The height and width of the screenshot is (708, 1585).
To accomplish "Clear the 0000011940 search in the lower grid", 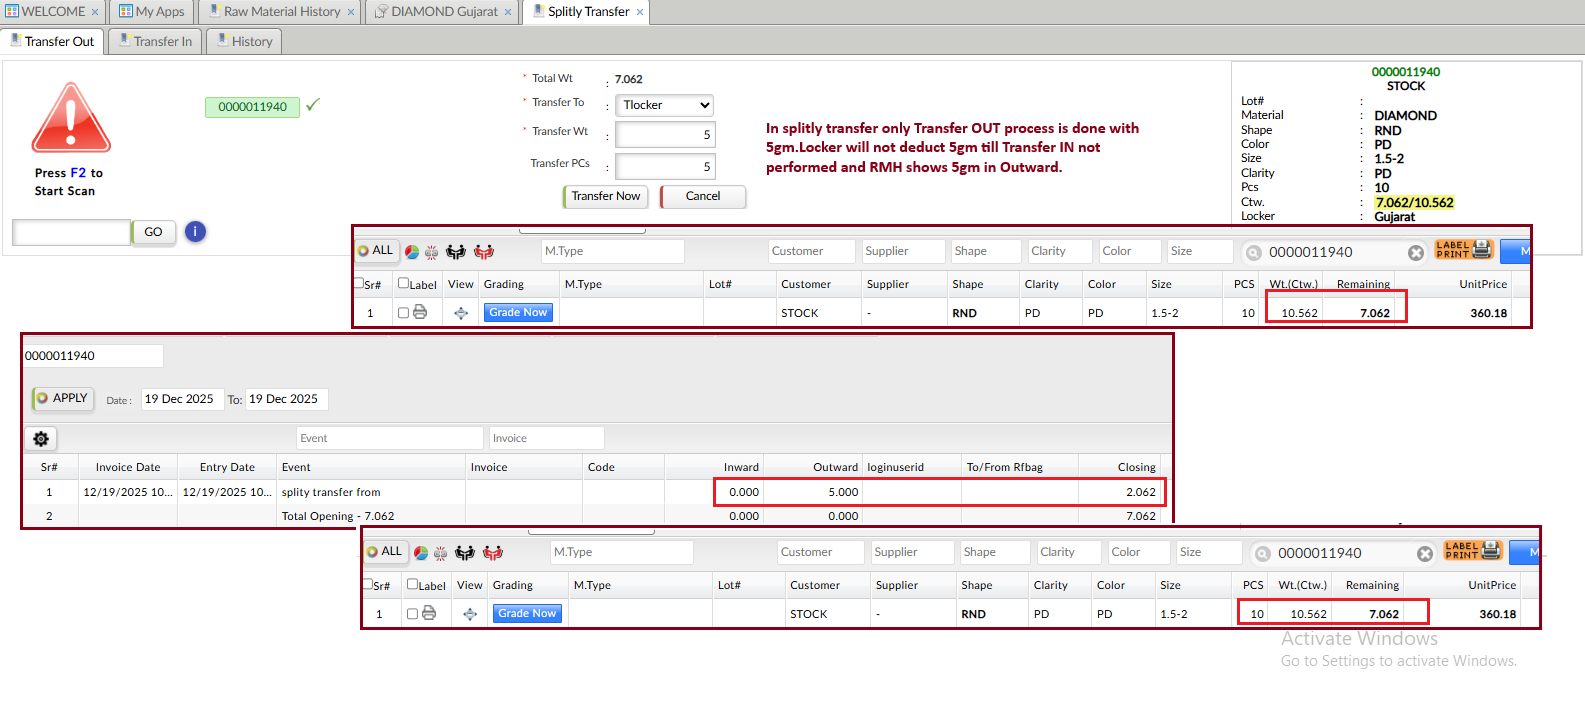I will 1425,554.
